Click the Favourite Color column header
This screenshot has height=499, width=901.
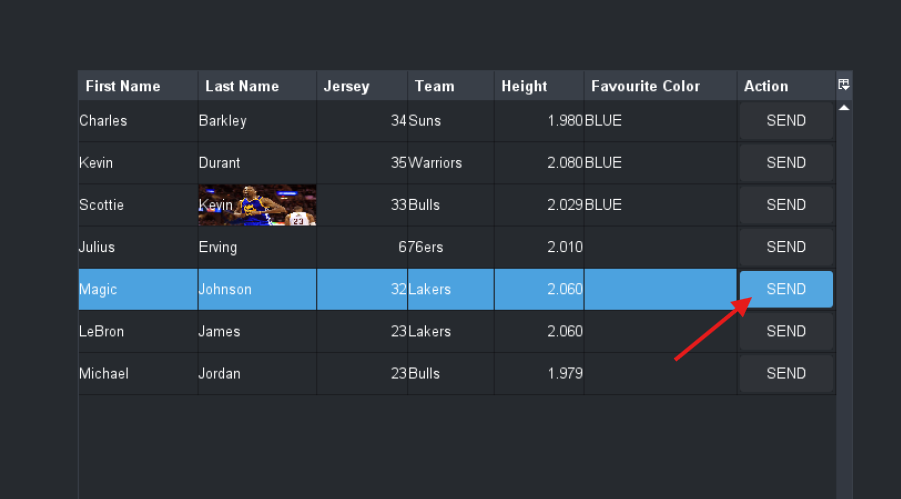(x=646, y=86)
